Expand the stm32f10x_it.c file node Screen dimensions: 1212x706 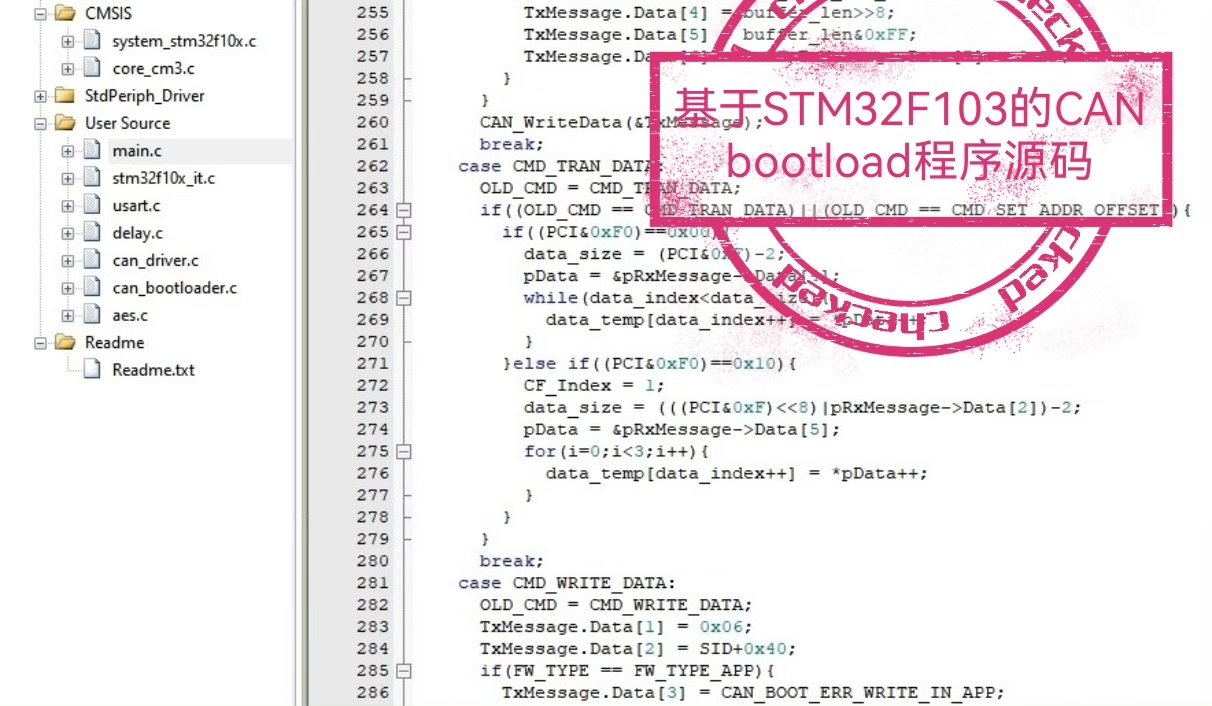click(x=68, y=178)
